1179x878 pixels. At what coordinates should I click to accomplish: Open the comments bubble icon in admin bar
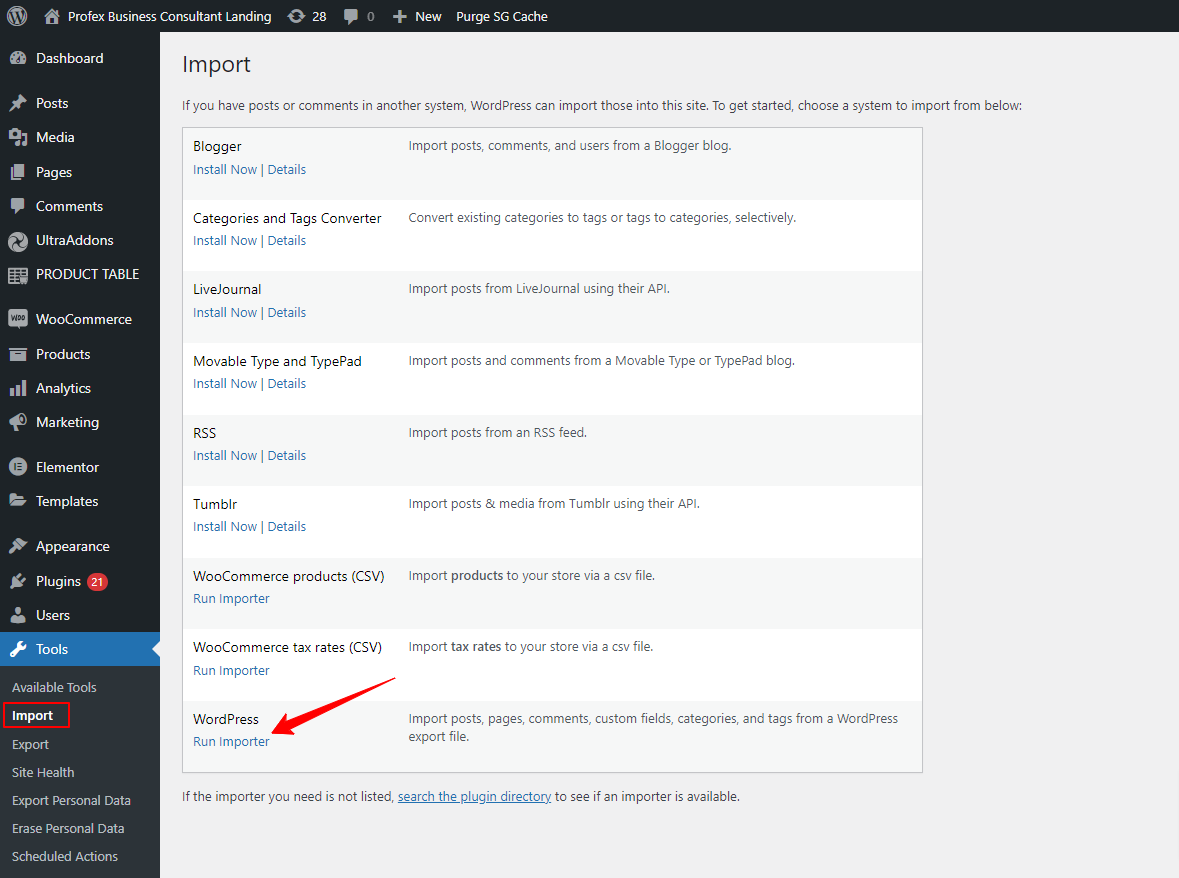[350, 17]
